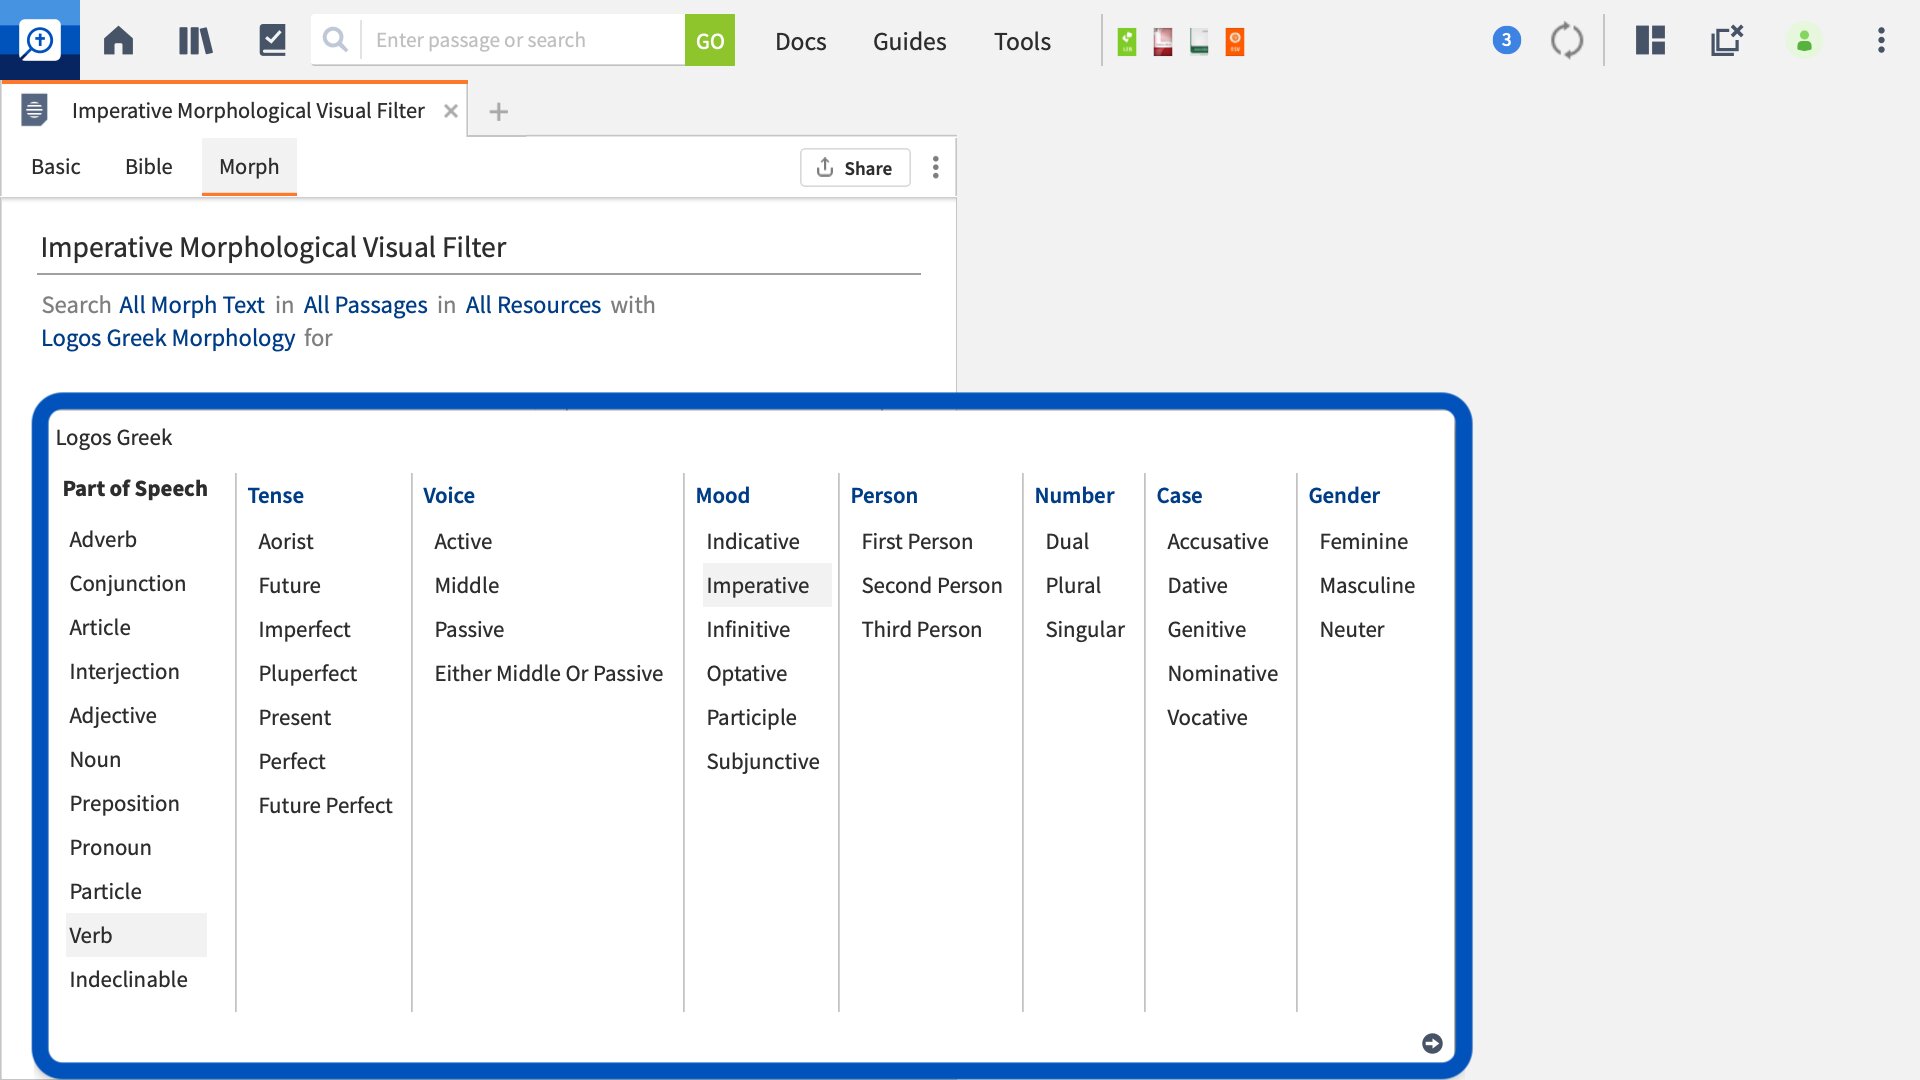This screenshot has height=1080, width=1920.
Task: Select Either Middle Or Passive voice
Action: click(549, 673)
